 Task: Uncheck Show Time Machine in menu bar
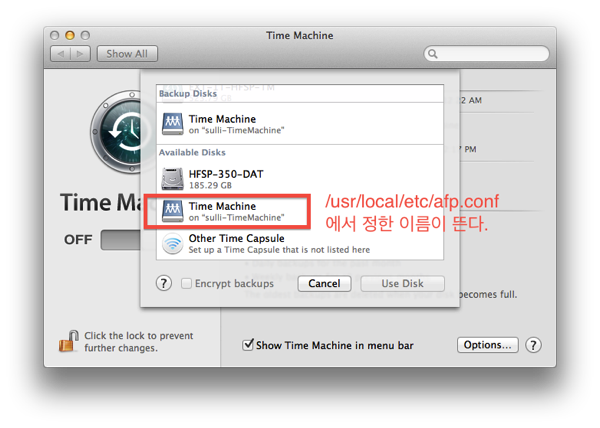coord(248,345)
